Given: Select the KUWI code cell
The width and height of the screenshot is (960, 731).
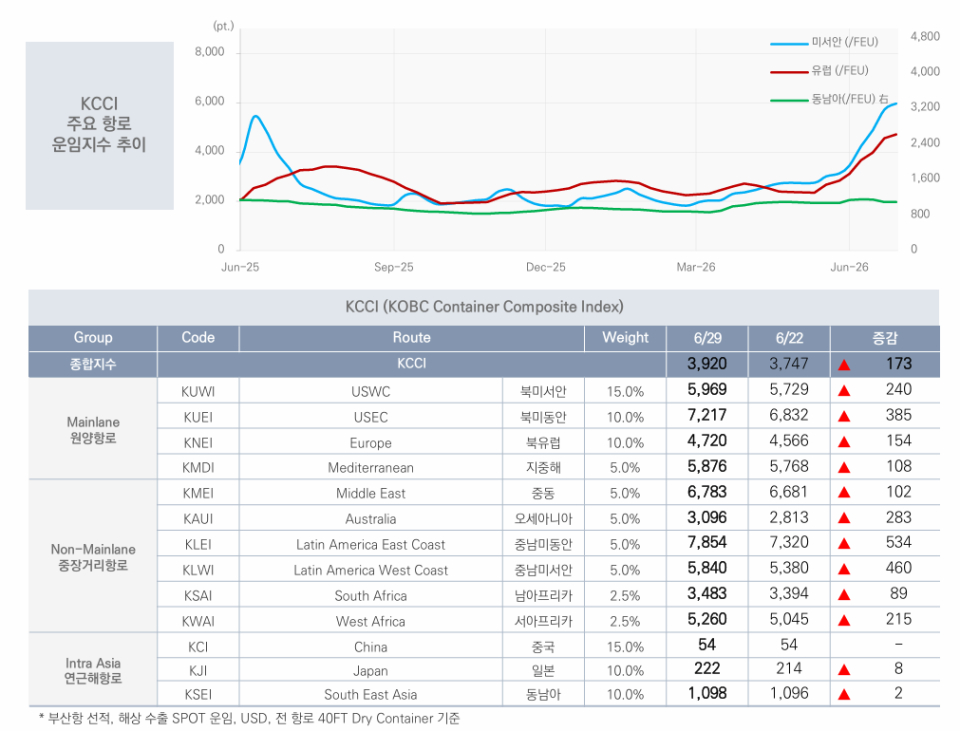Looking at the screenshot, I should pos(198,391).
